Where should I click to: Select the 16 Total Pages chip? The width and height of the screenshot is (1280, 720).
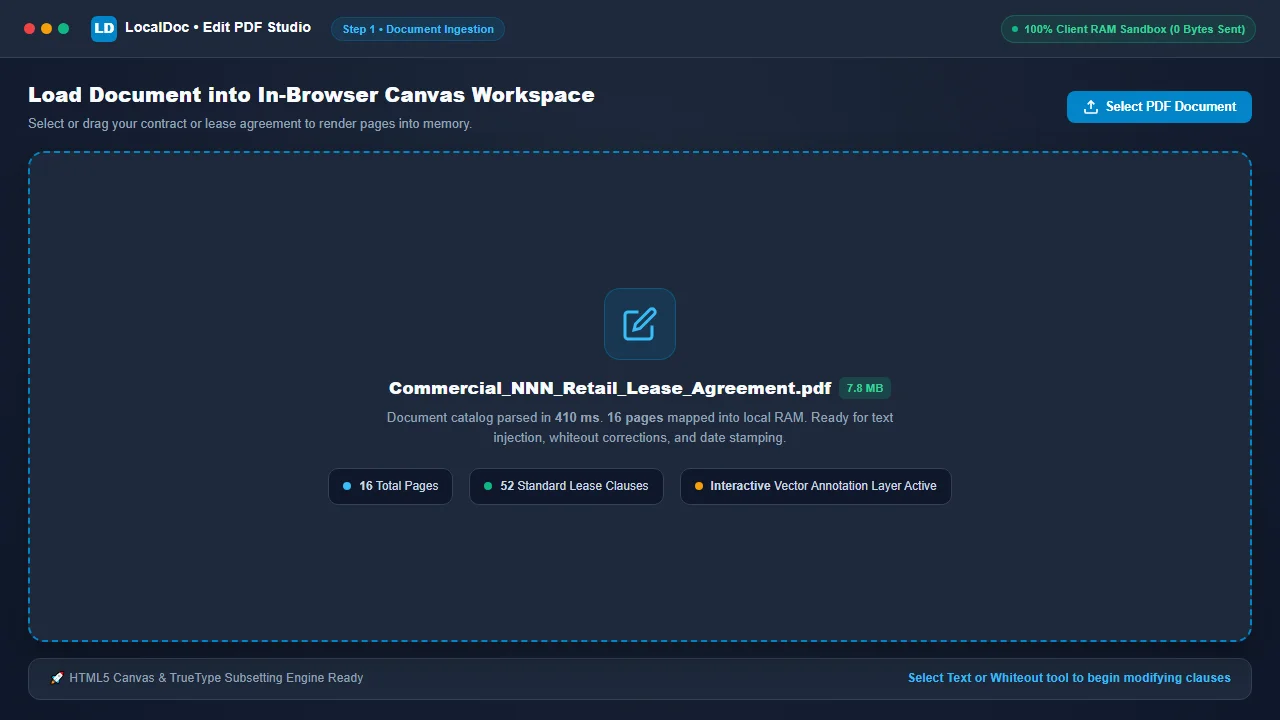pyautogui.click(x=390, y=486)
